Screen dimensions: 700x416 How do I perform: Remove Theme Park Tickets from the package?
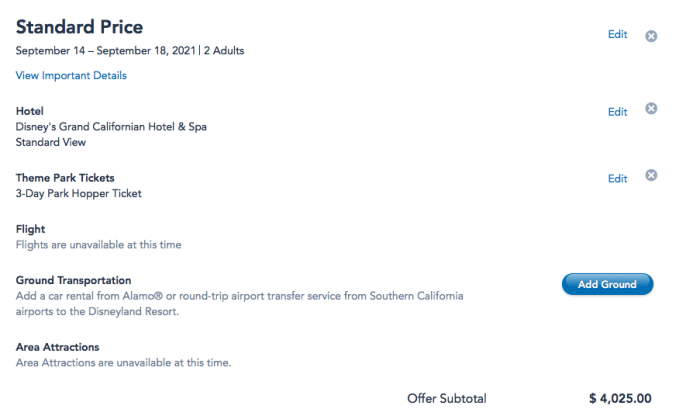click(x=651, y=176)
